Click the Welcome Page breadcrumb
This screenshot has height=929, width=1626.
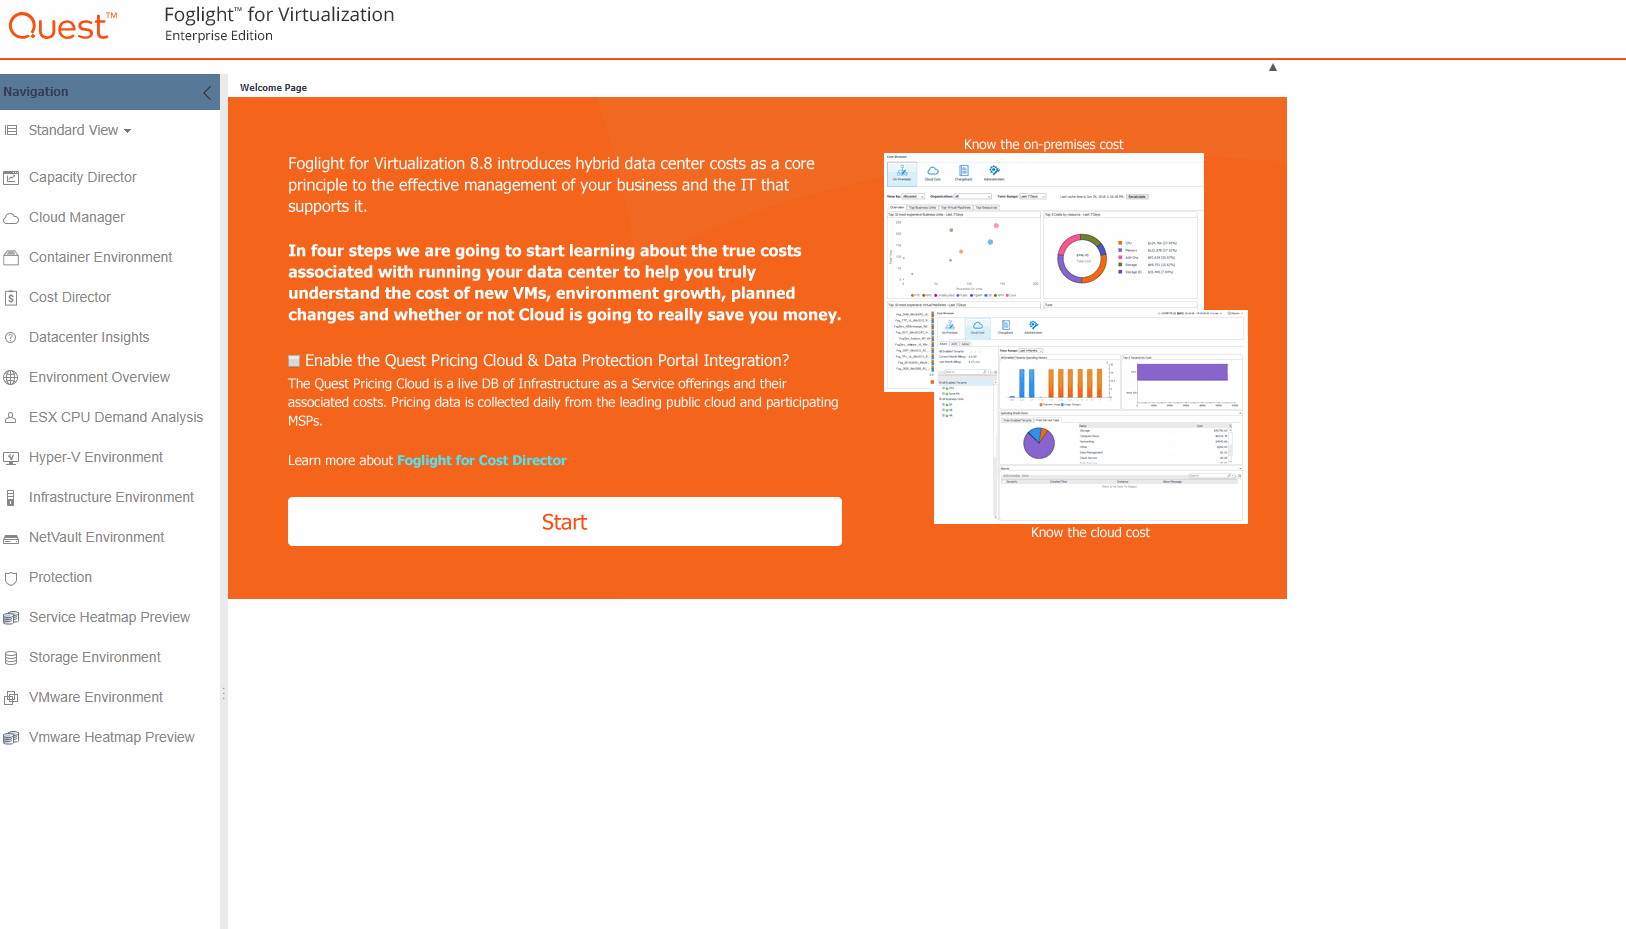(x=273, y=88)
